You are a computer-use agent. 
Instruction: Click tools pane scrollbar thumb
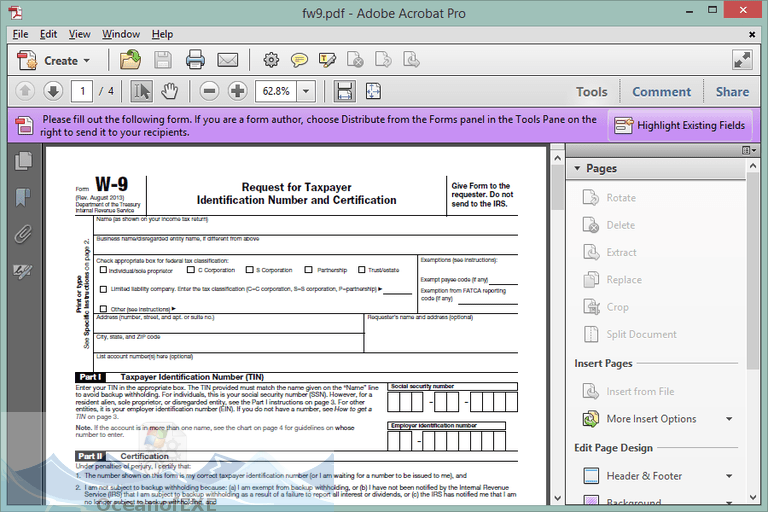click(x=753, y=270)
